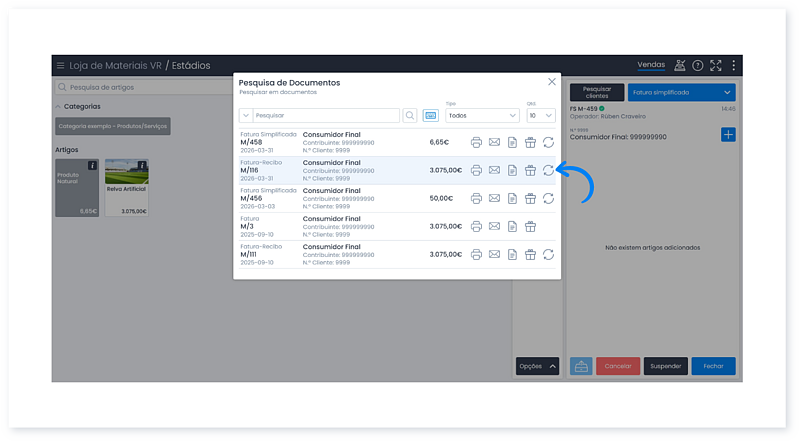Open the quantity dropdown showing 10
The height and width of the screenshot is (442, 800).
540,116
